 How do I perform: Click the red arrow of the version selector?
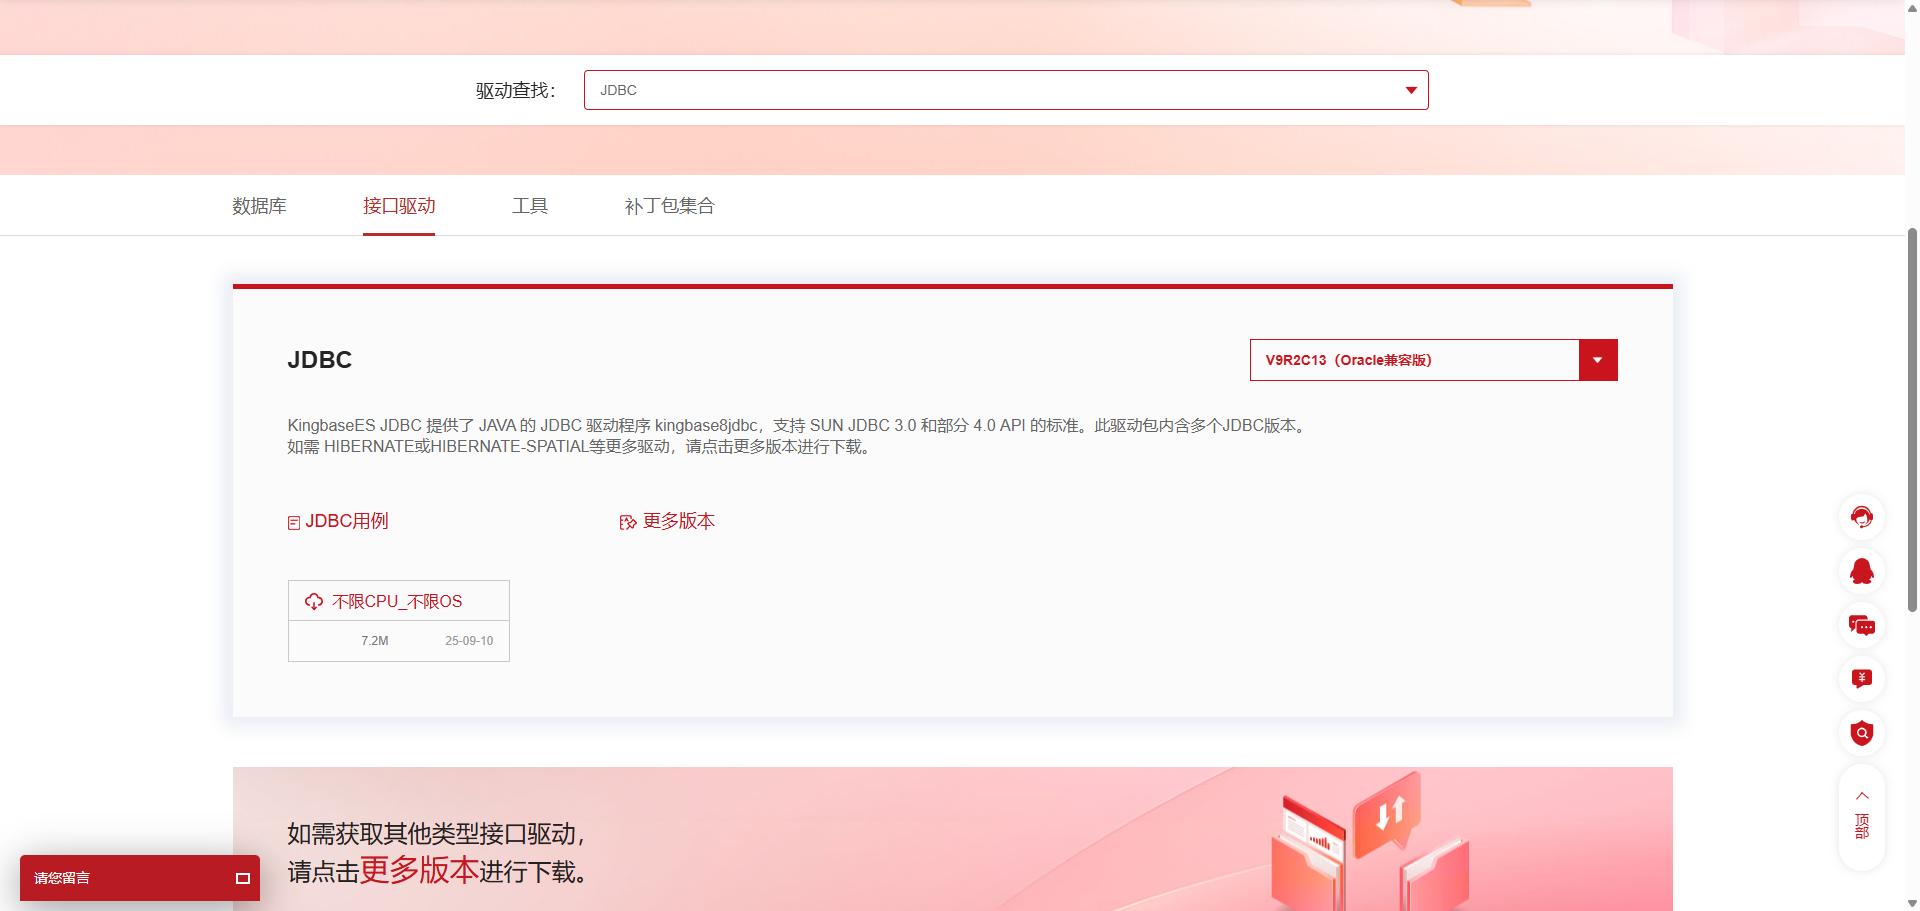(x=1598, y=360)
